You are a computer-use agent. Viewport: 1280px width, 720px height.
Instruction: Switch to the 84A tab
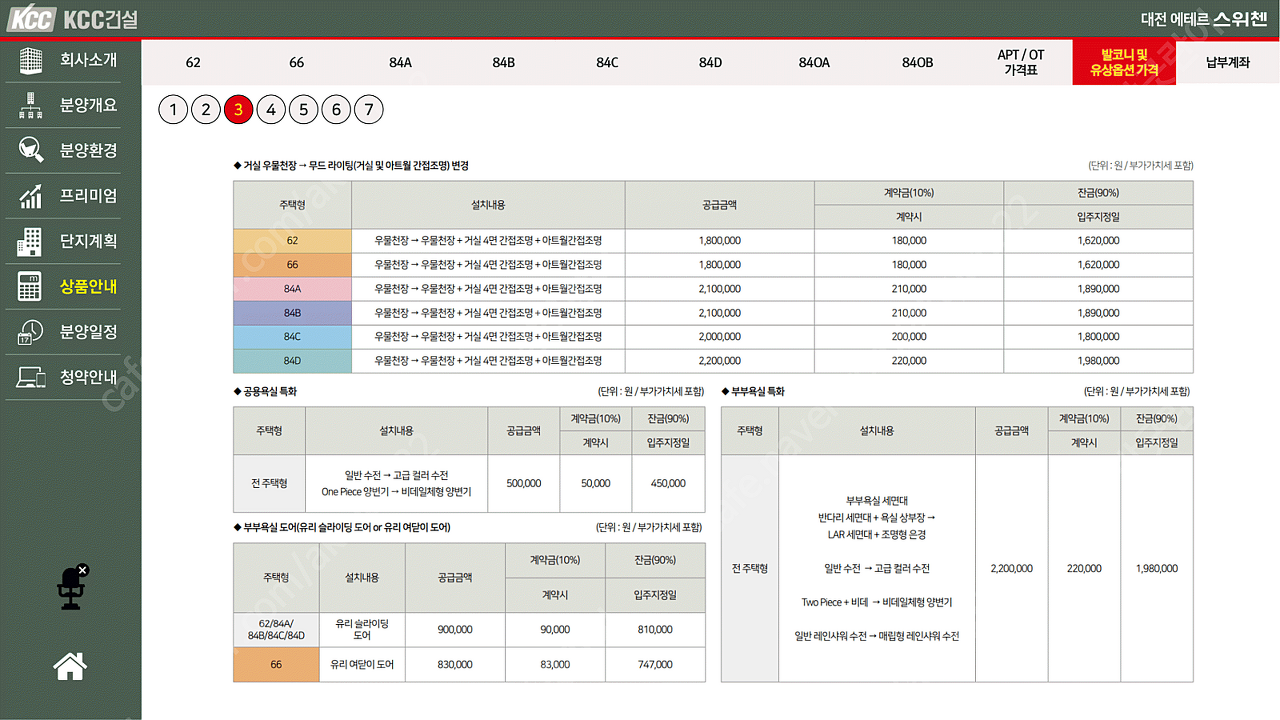click(400, 62)
